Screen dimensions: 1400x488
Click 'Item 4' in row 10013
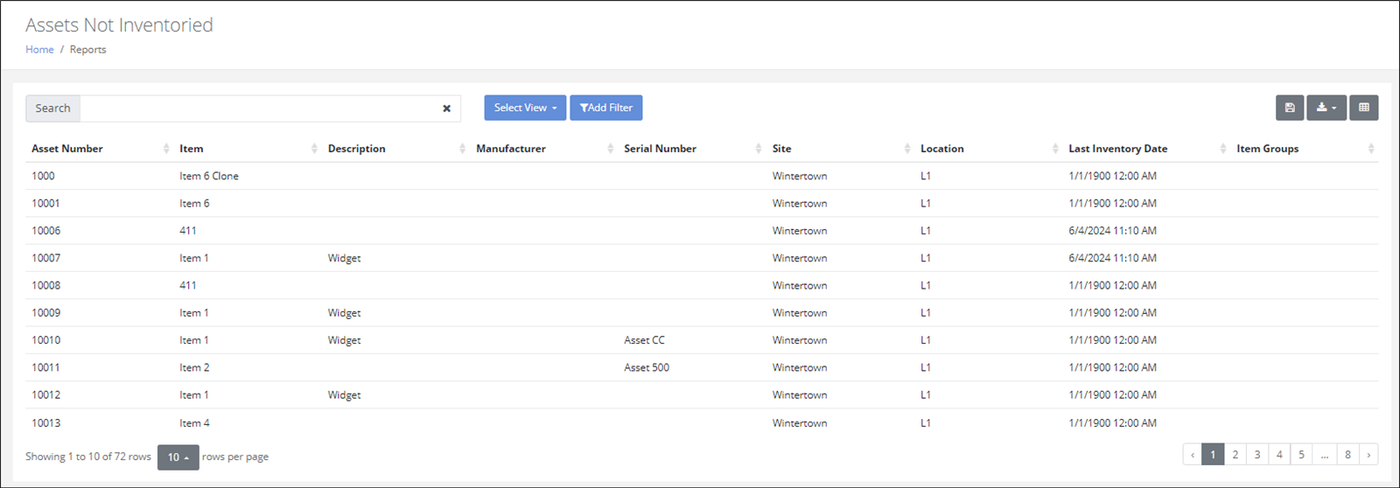click(x=194, y=423)
